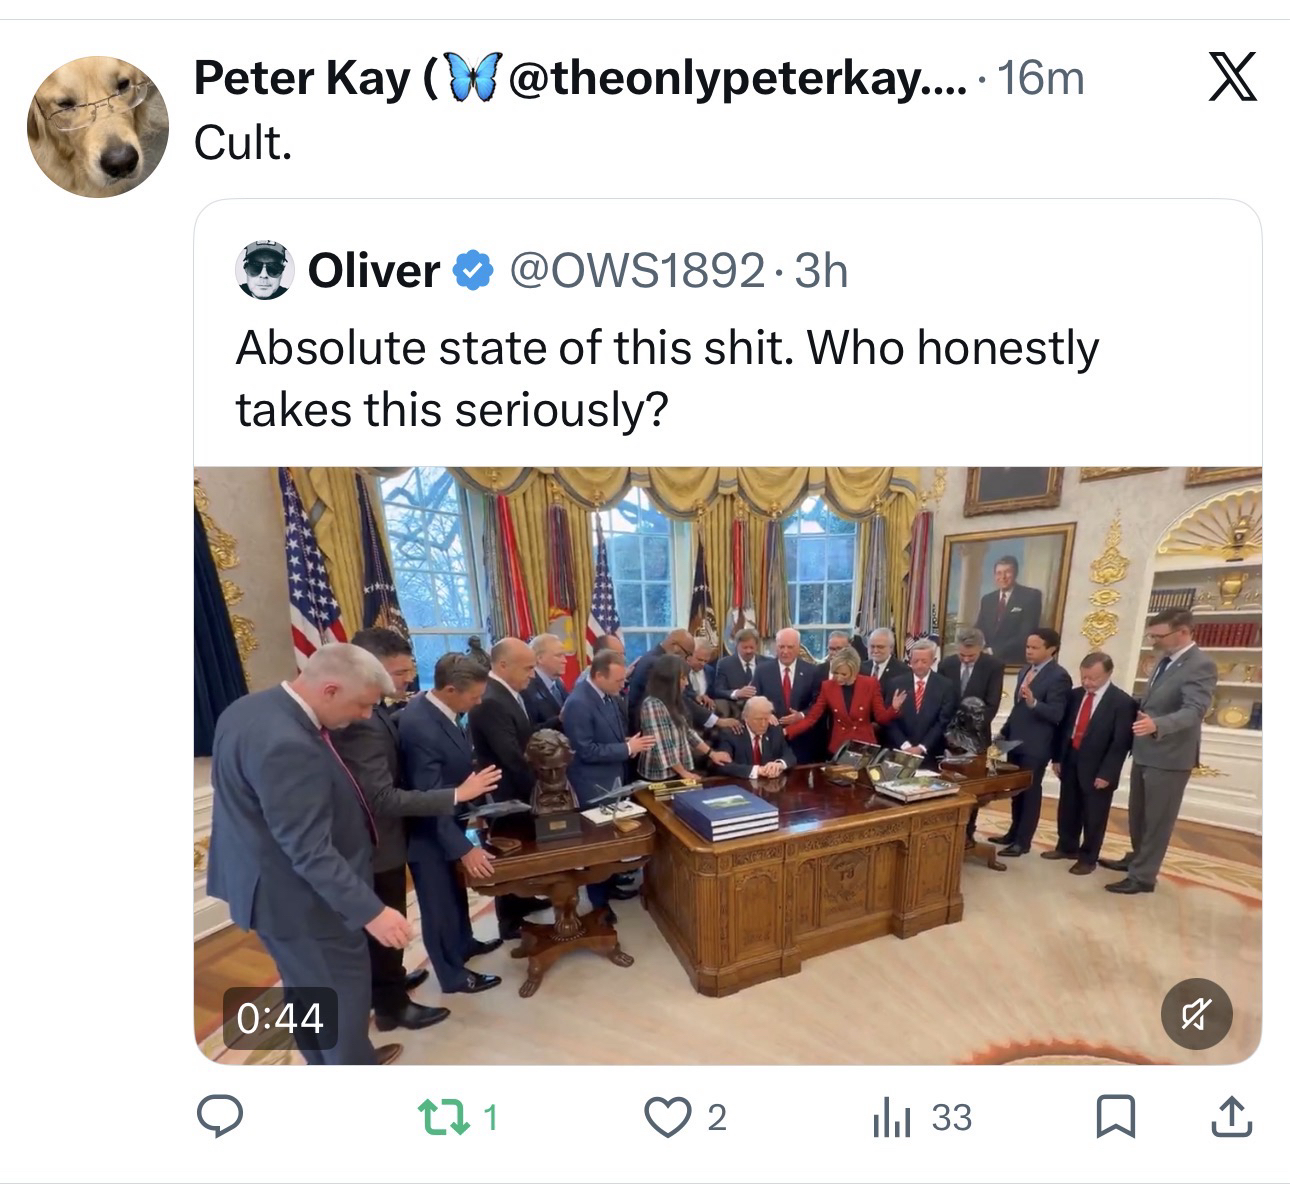Open the quoted tweet text by Oliver

click(667, 378)
